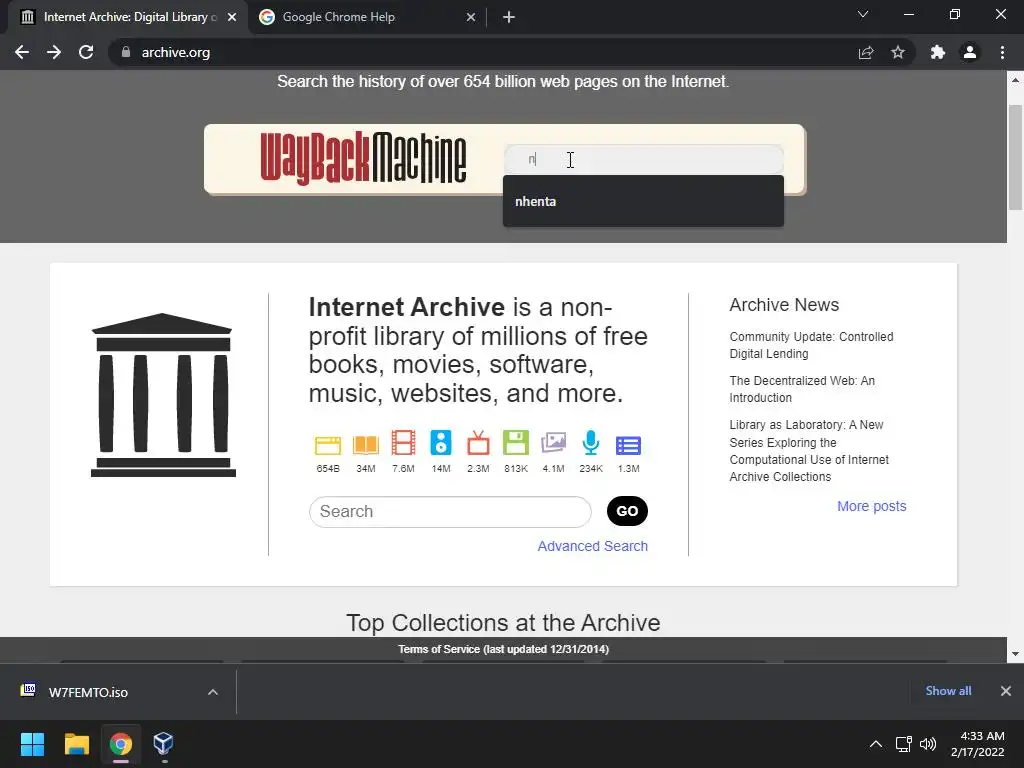Open File Explorer from the taskbar
The height and width of the screenshot is (768, 1024).
coord(76,744)
